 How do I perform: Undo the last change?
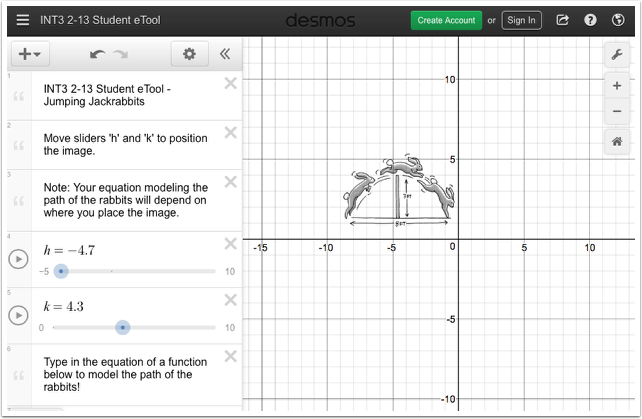[97, 54]
